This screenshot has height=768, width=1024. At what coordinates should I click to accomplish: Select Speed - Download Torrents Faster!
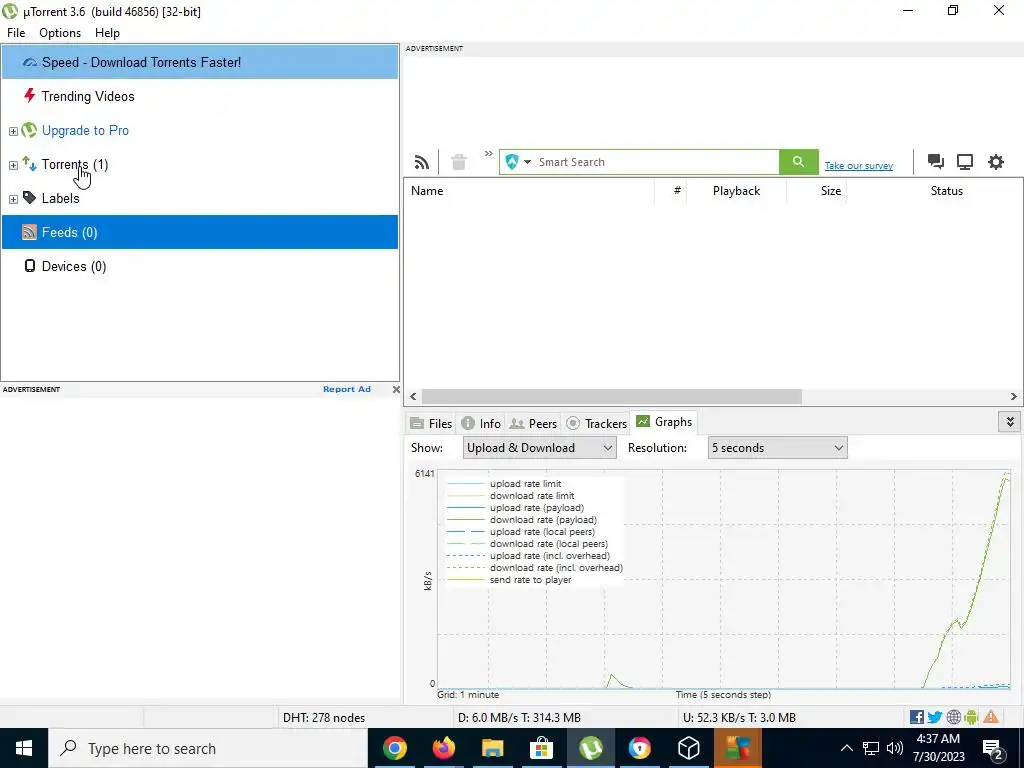200,62
